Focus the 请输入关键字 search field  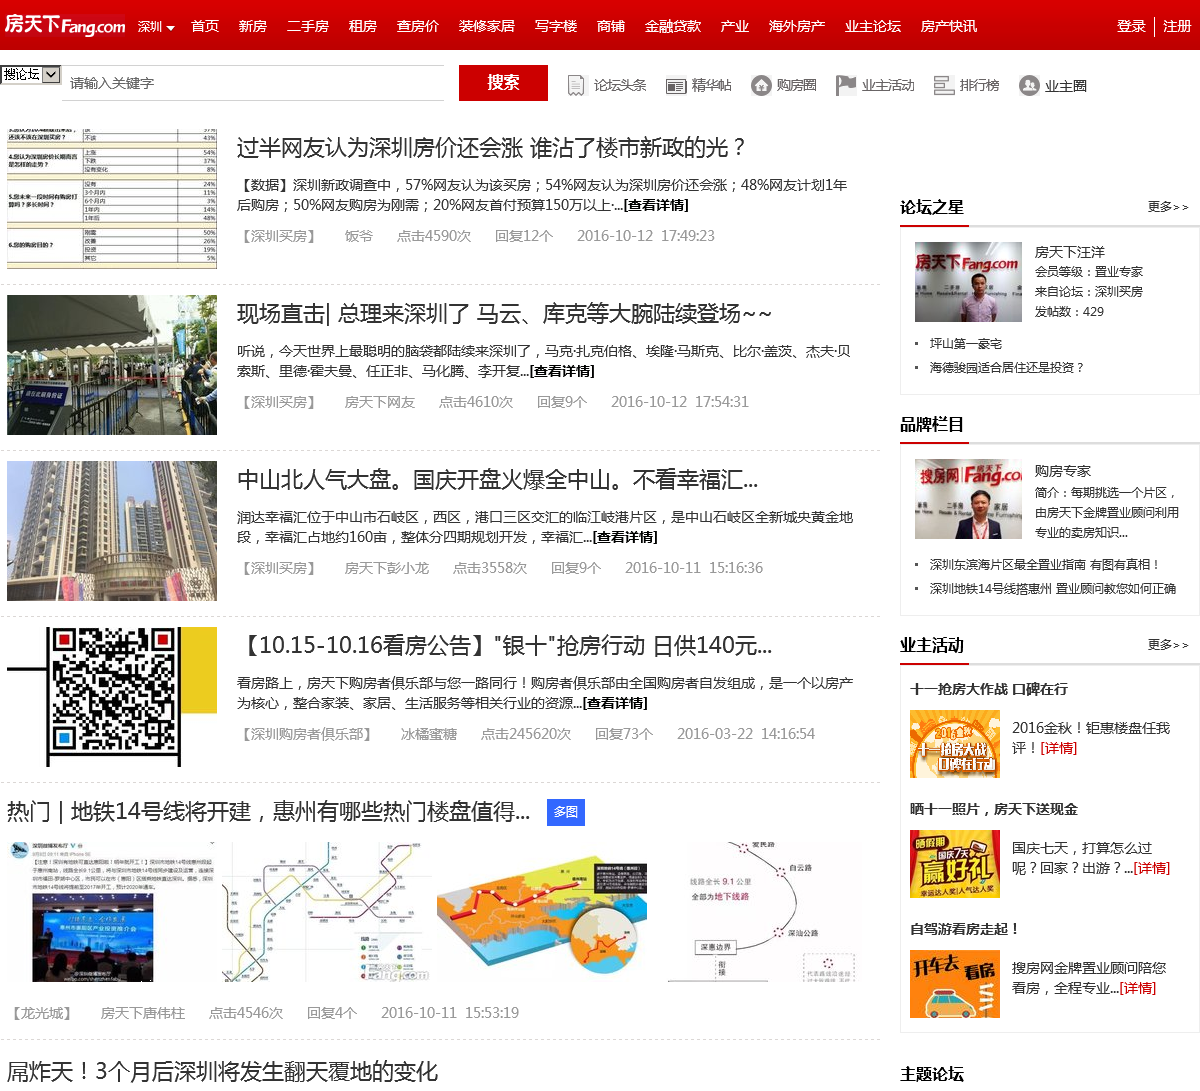254,83
